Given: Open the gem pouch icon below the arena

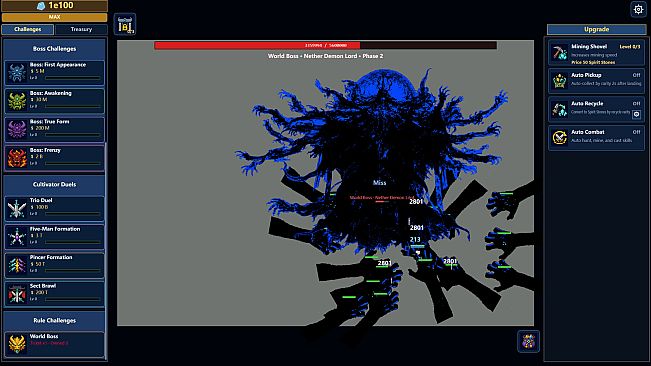Looking at the screenshot, I should click(528, 342).
